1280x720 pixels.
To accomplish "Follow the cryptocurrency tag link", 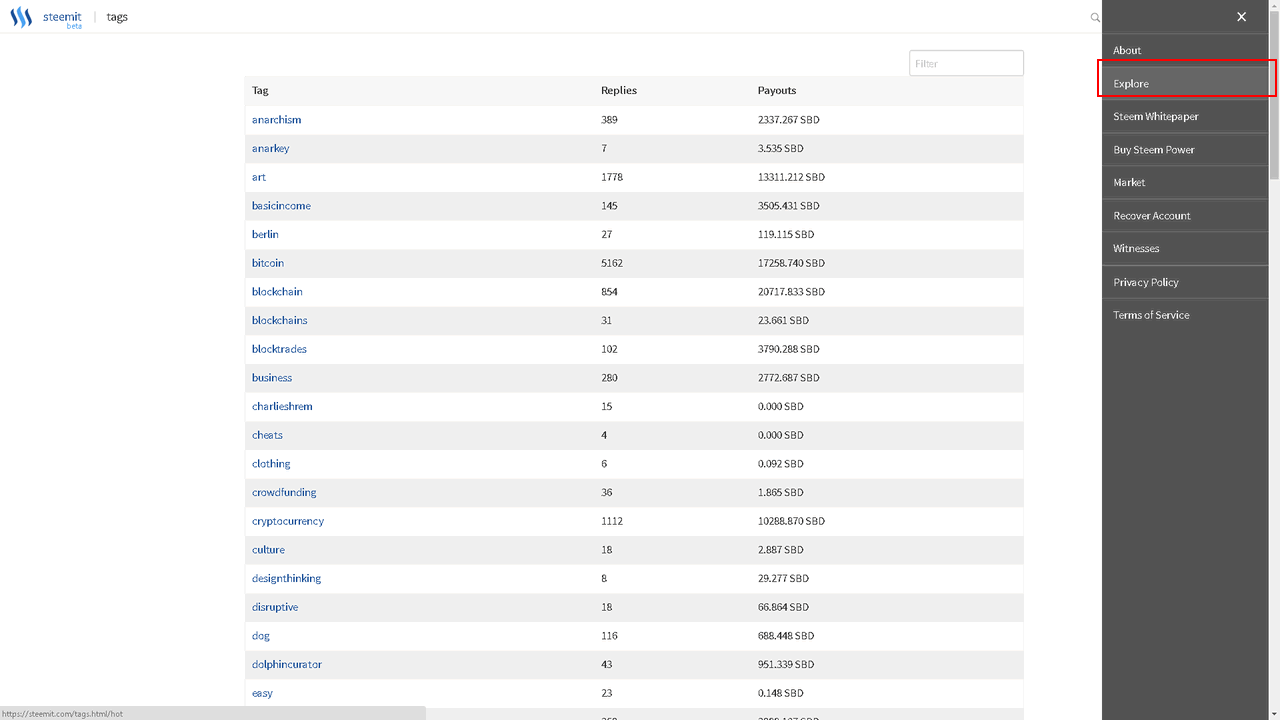I will click(288, 521).
